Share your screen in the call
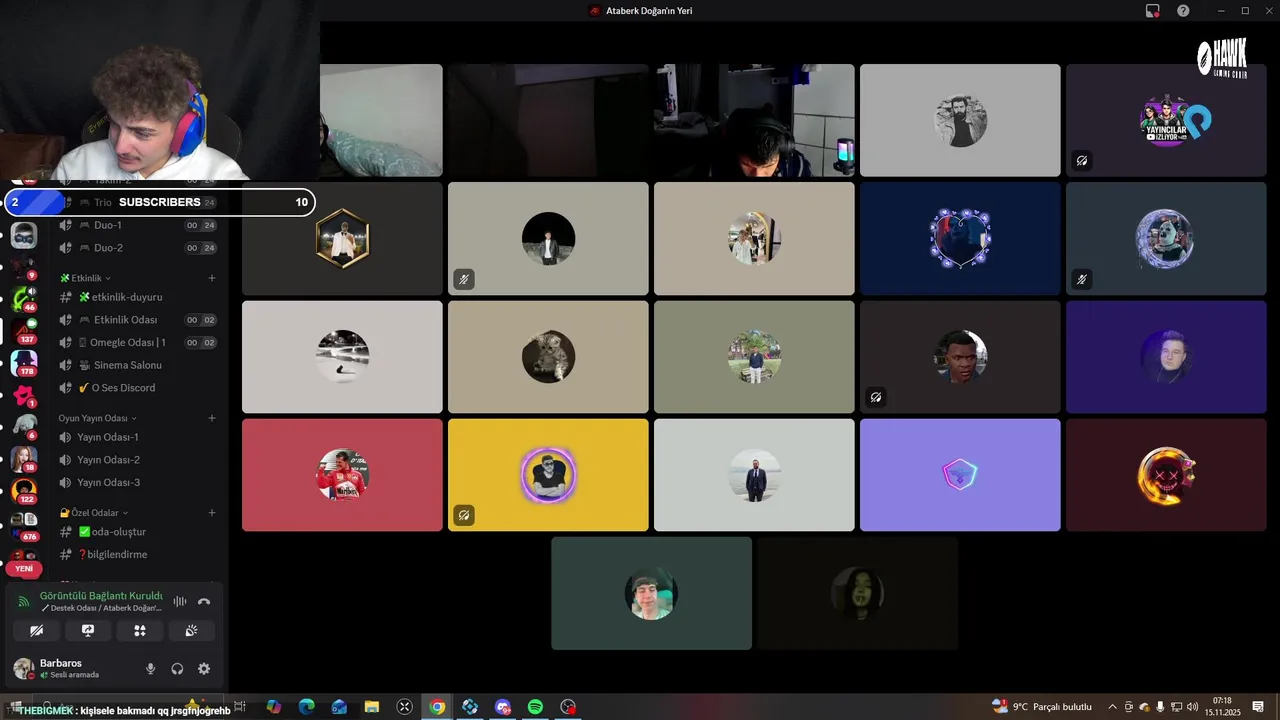Viewport: 1280px width, 720px height. tap(88, 630)
